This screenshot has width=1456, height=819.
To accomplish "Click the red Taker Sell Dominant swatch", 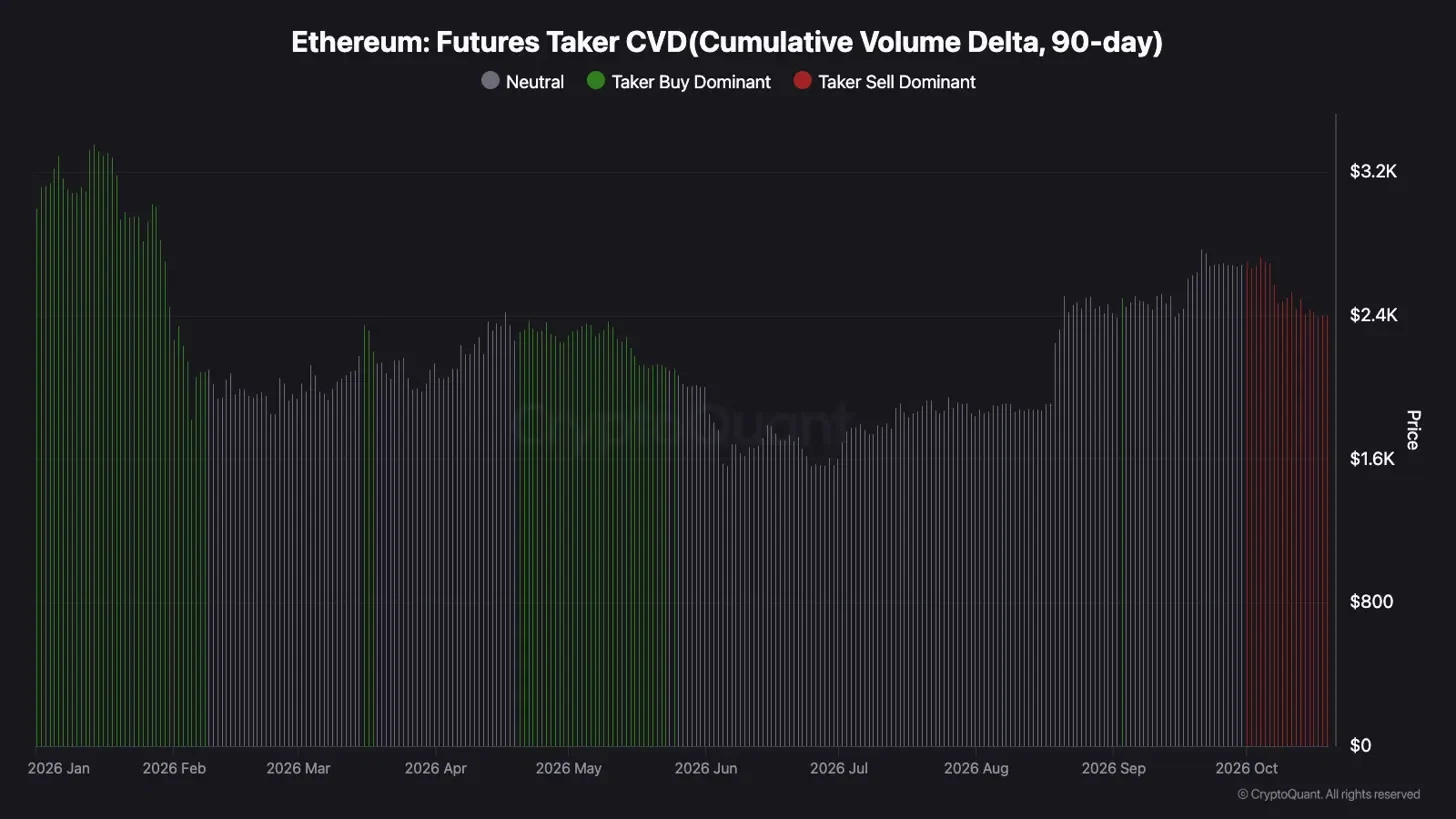I will coord(802,81).
